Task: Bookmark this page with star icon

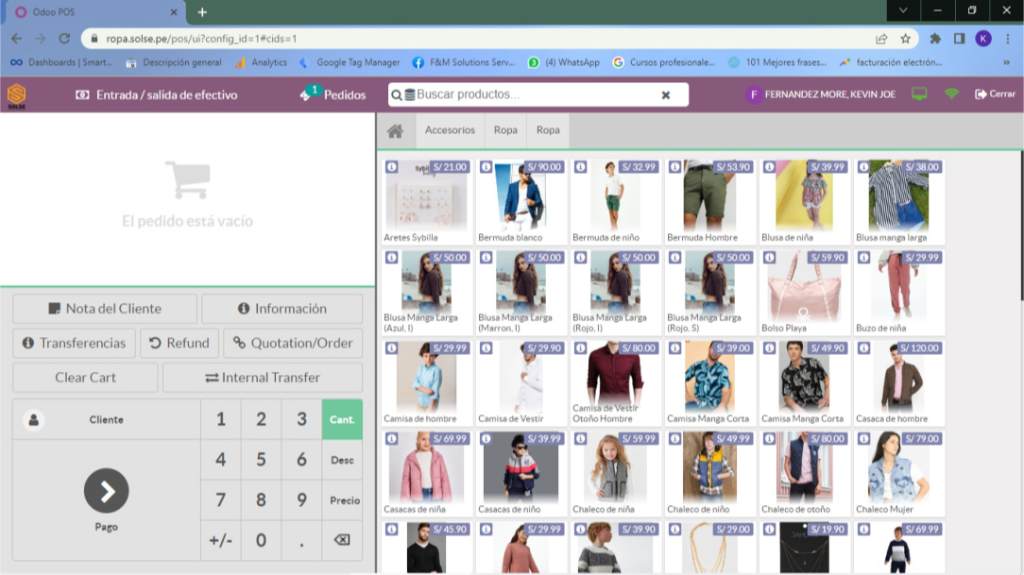Action: pos(905,38)
